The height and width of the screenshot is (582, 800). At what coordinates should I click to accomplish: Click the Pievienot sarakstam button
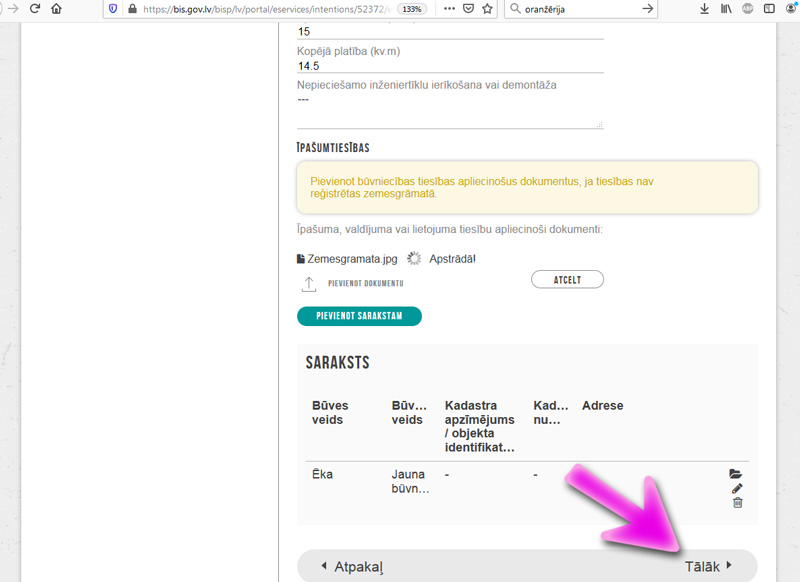tap(359, 316)
